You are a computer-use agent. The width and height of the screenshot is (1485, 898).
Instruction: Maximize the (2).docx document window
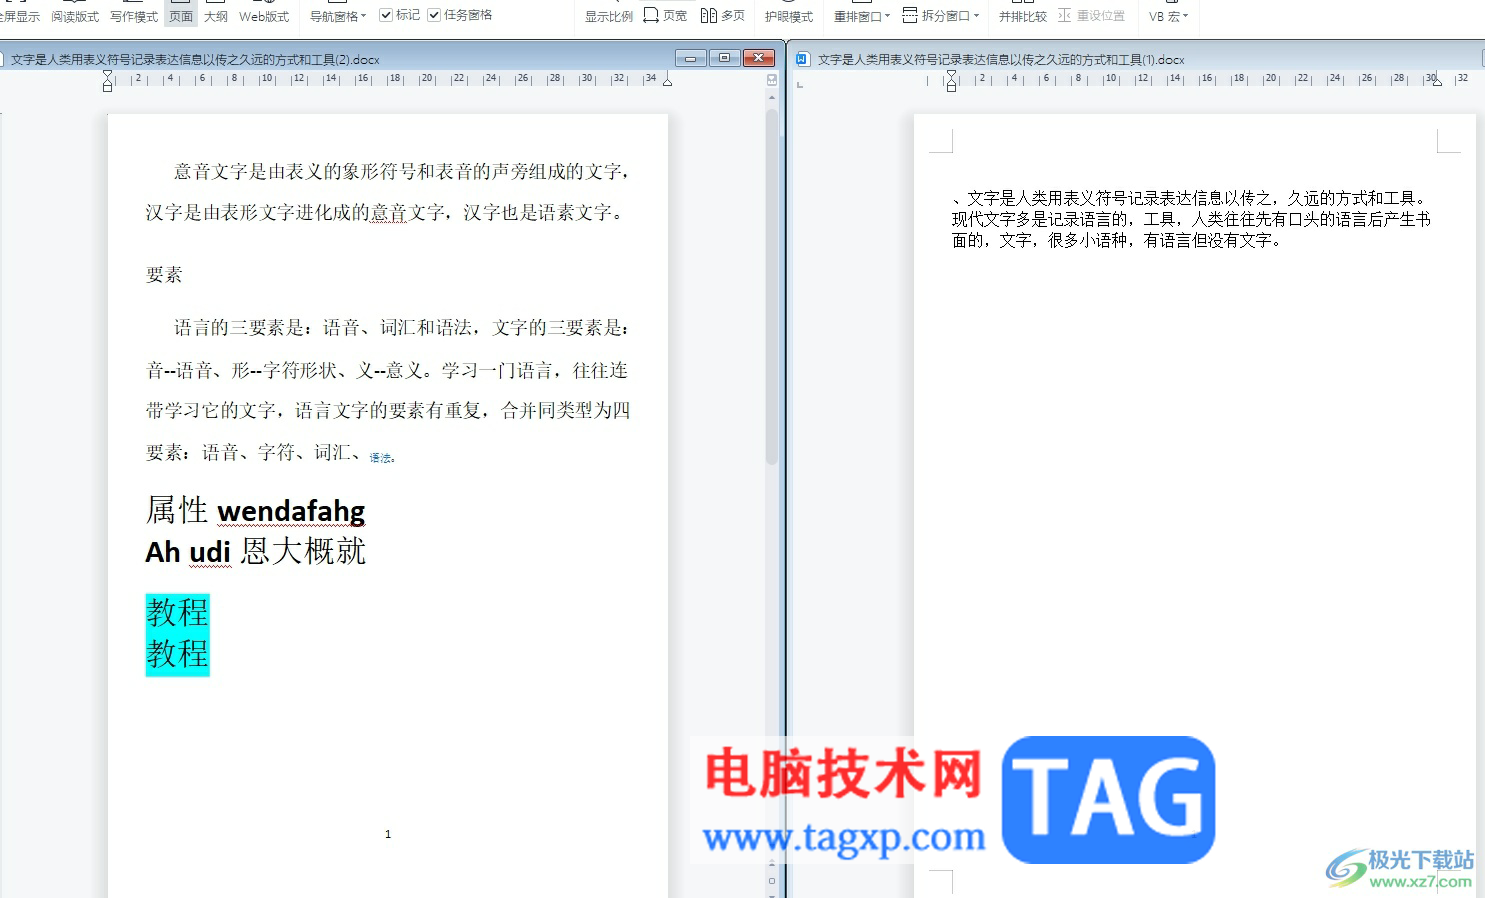[725, 58]
